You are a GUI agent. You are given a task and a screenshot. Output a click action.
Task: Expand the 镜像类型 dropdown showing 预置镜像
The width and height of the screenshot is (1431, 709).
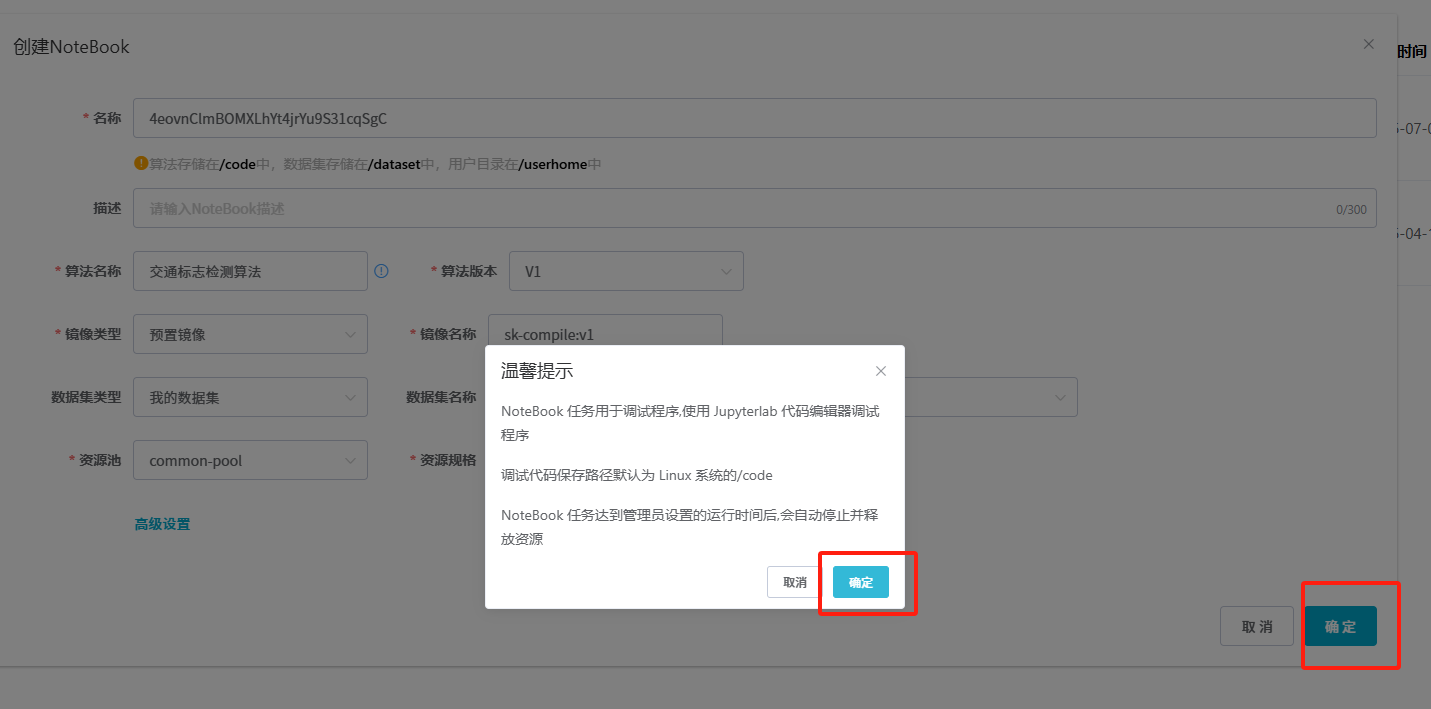tap(250, 334)
